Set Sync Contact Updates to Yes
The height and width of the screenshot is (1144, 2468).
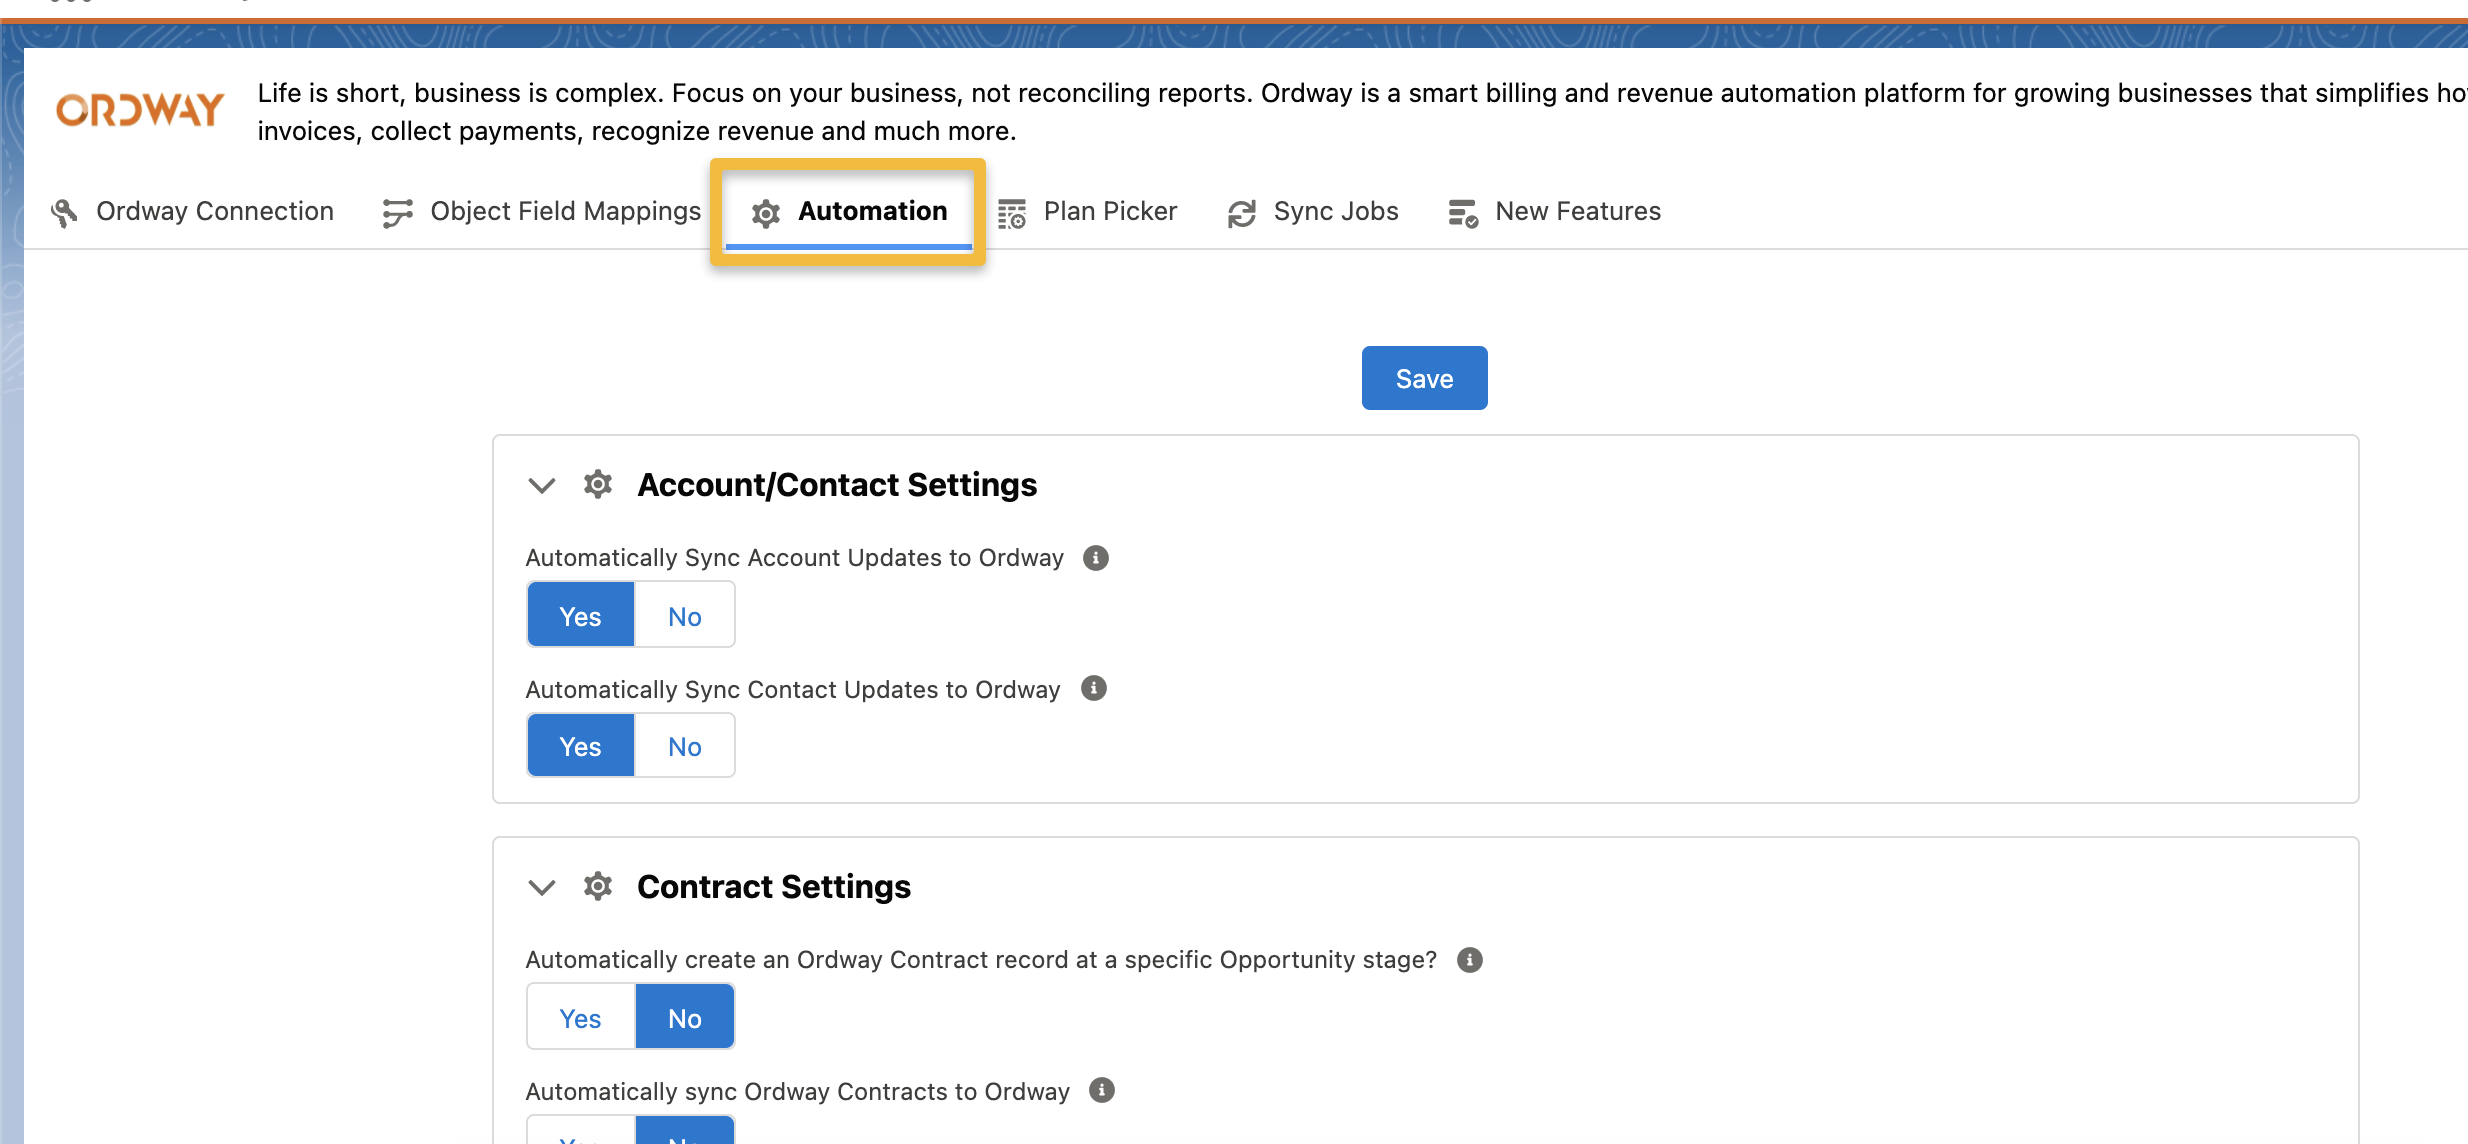581,745
